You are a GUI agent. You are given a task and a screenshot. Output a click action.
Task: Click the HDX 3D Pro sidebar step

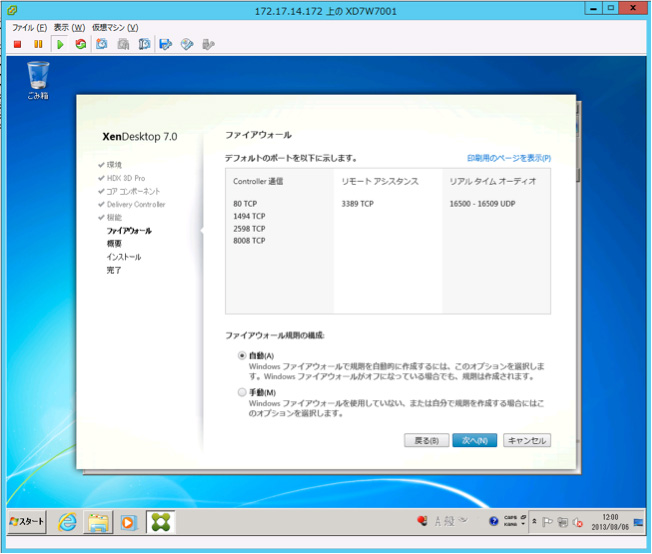(126, 178)
